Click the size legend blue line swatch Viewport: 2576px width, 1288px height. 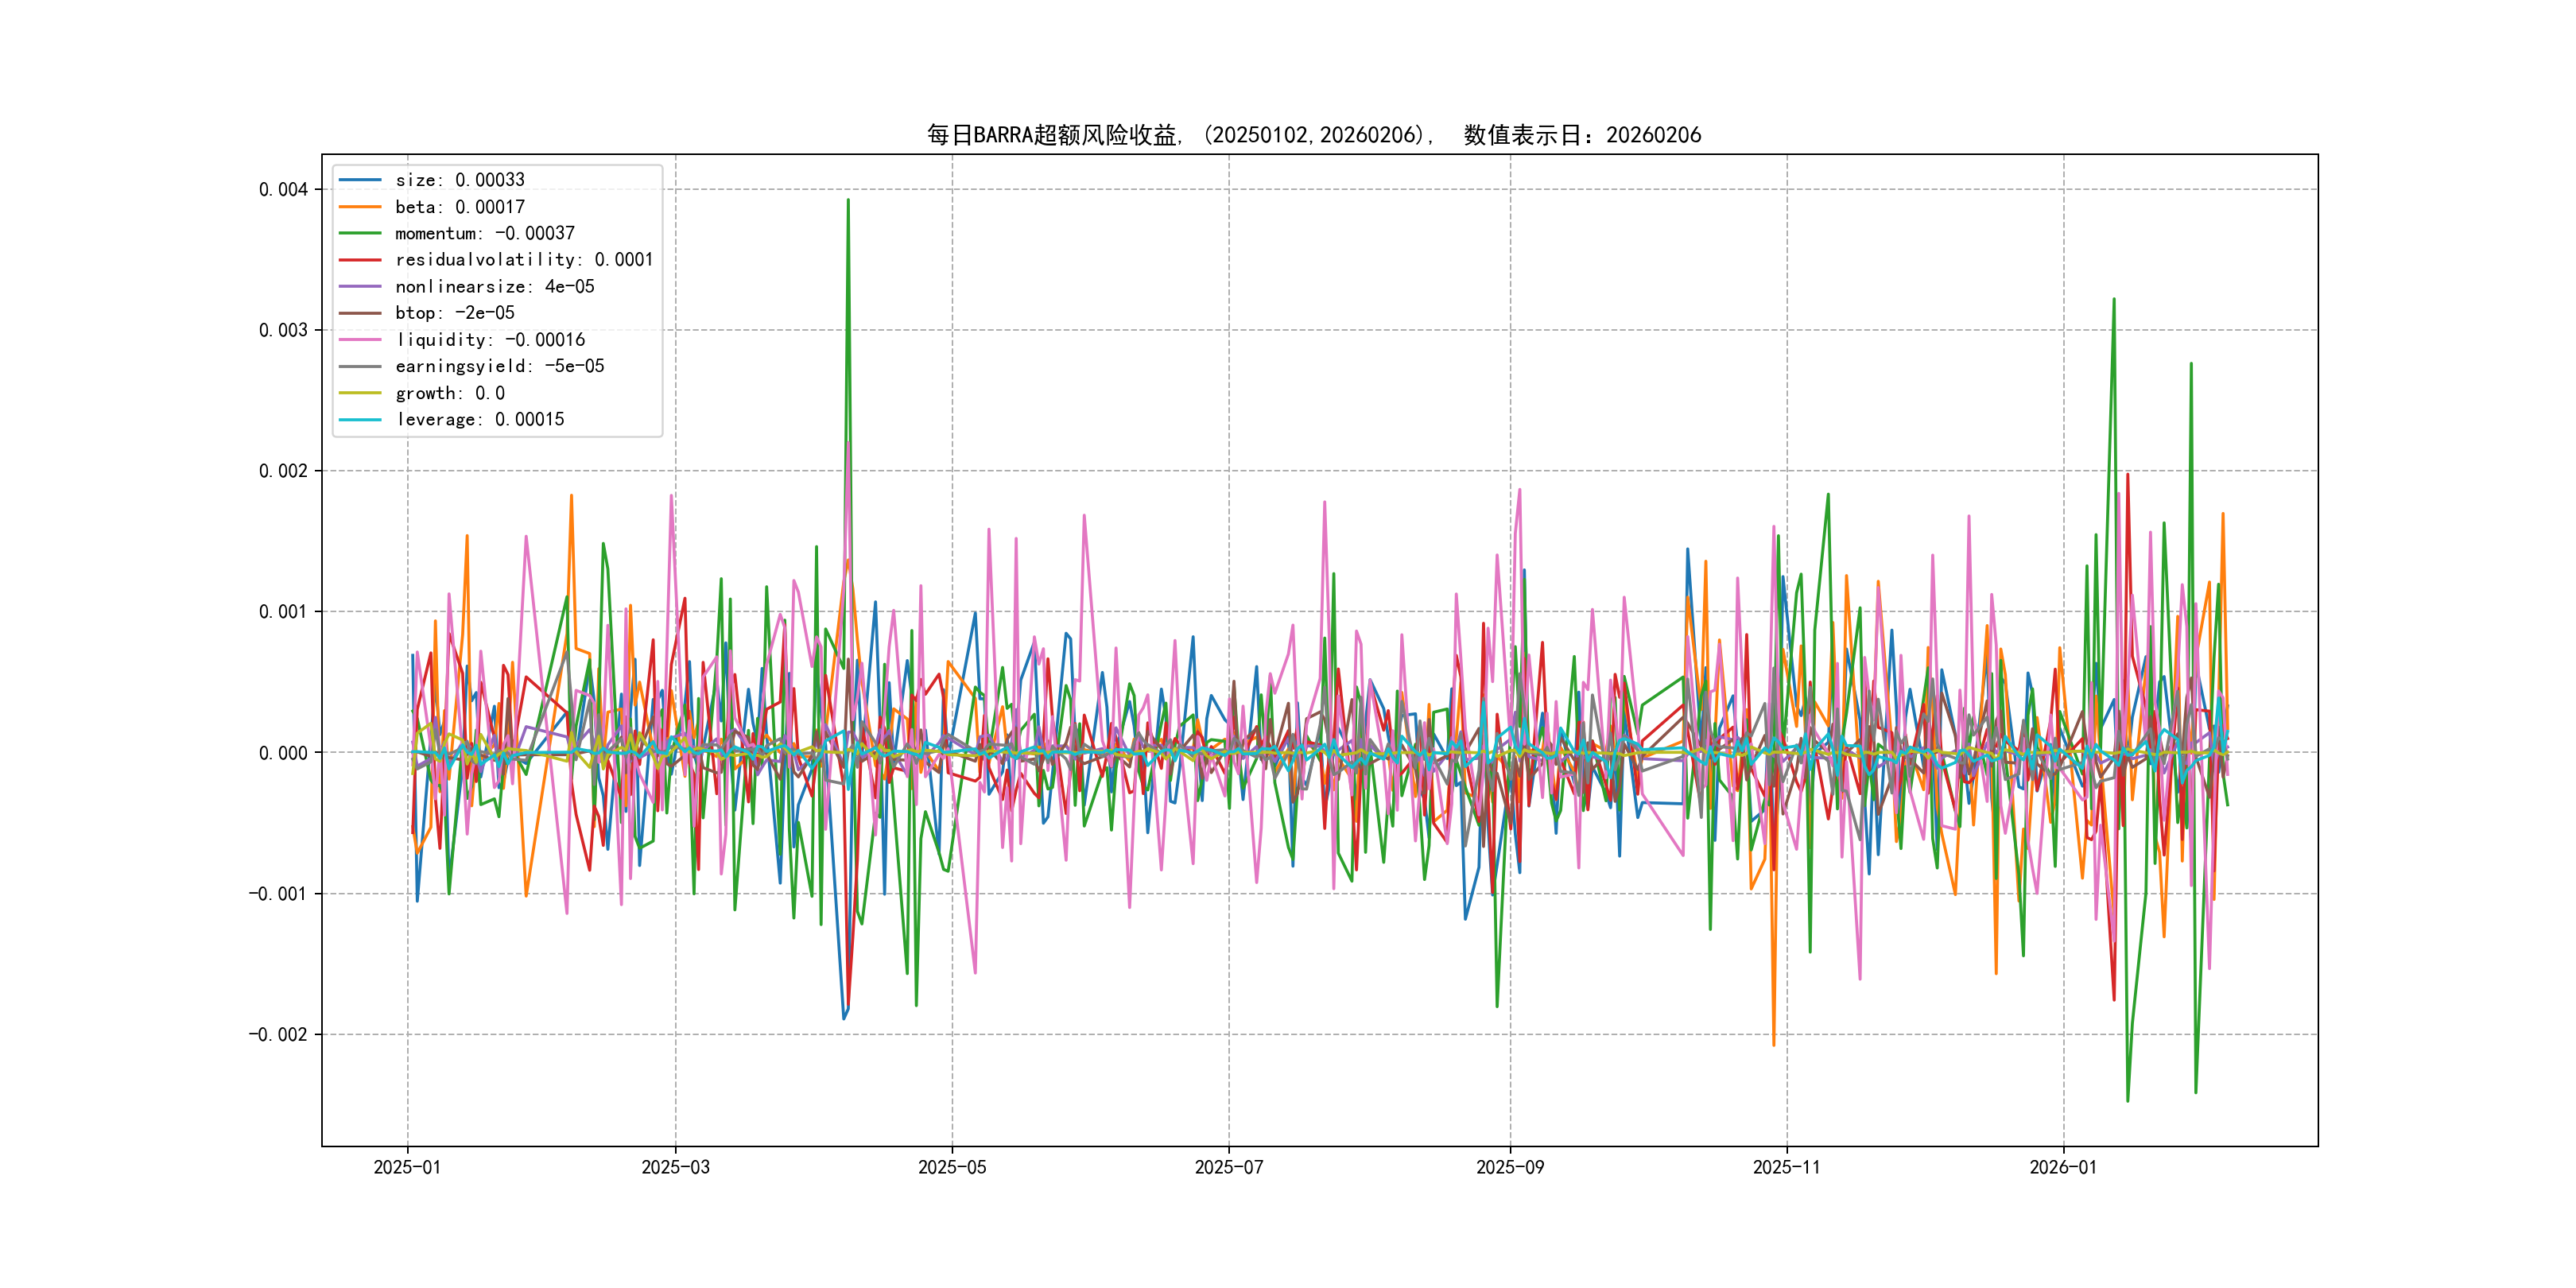click(360, 180)
